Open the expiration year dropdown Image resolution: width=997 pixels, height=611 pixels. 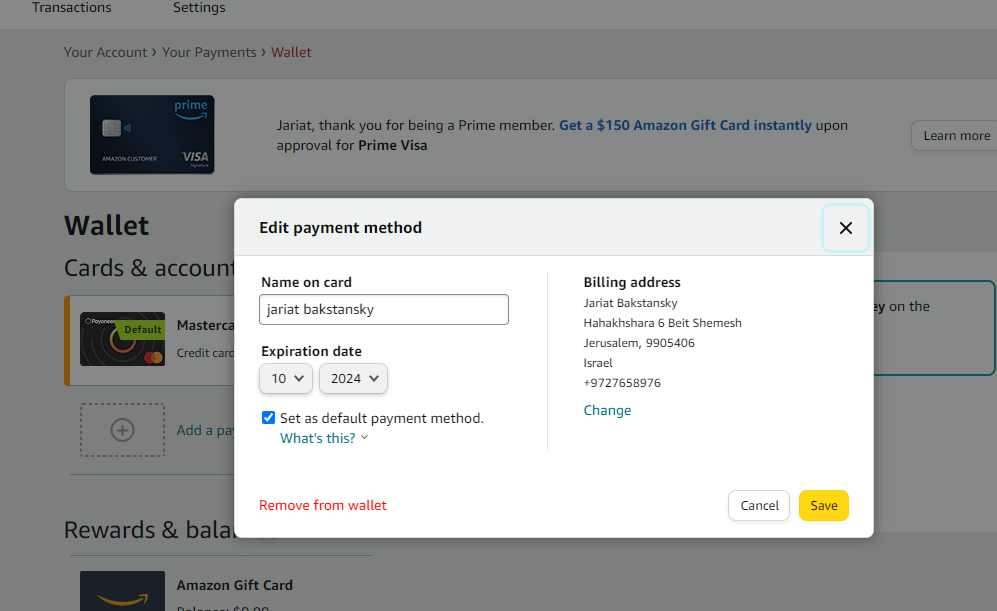pyautogui.click(x=354, y=378)
